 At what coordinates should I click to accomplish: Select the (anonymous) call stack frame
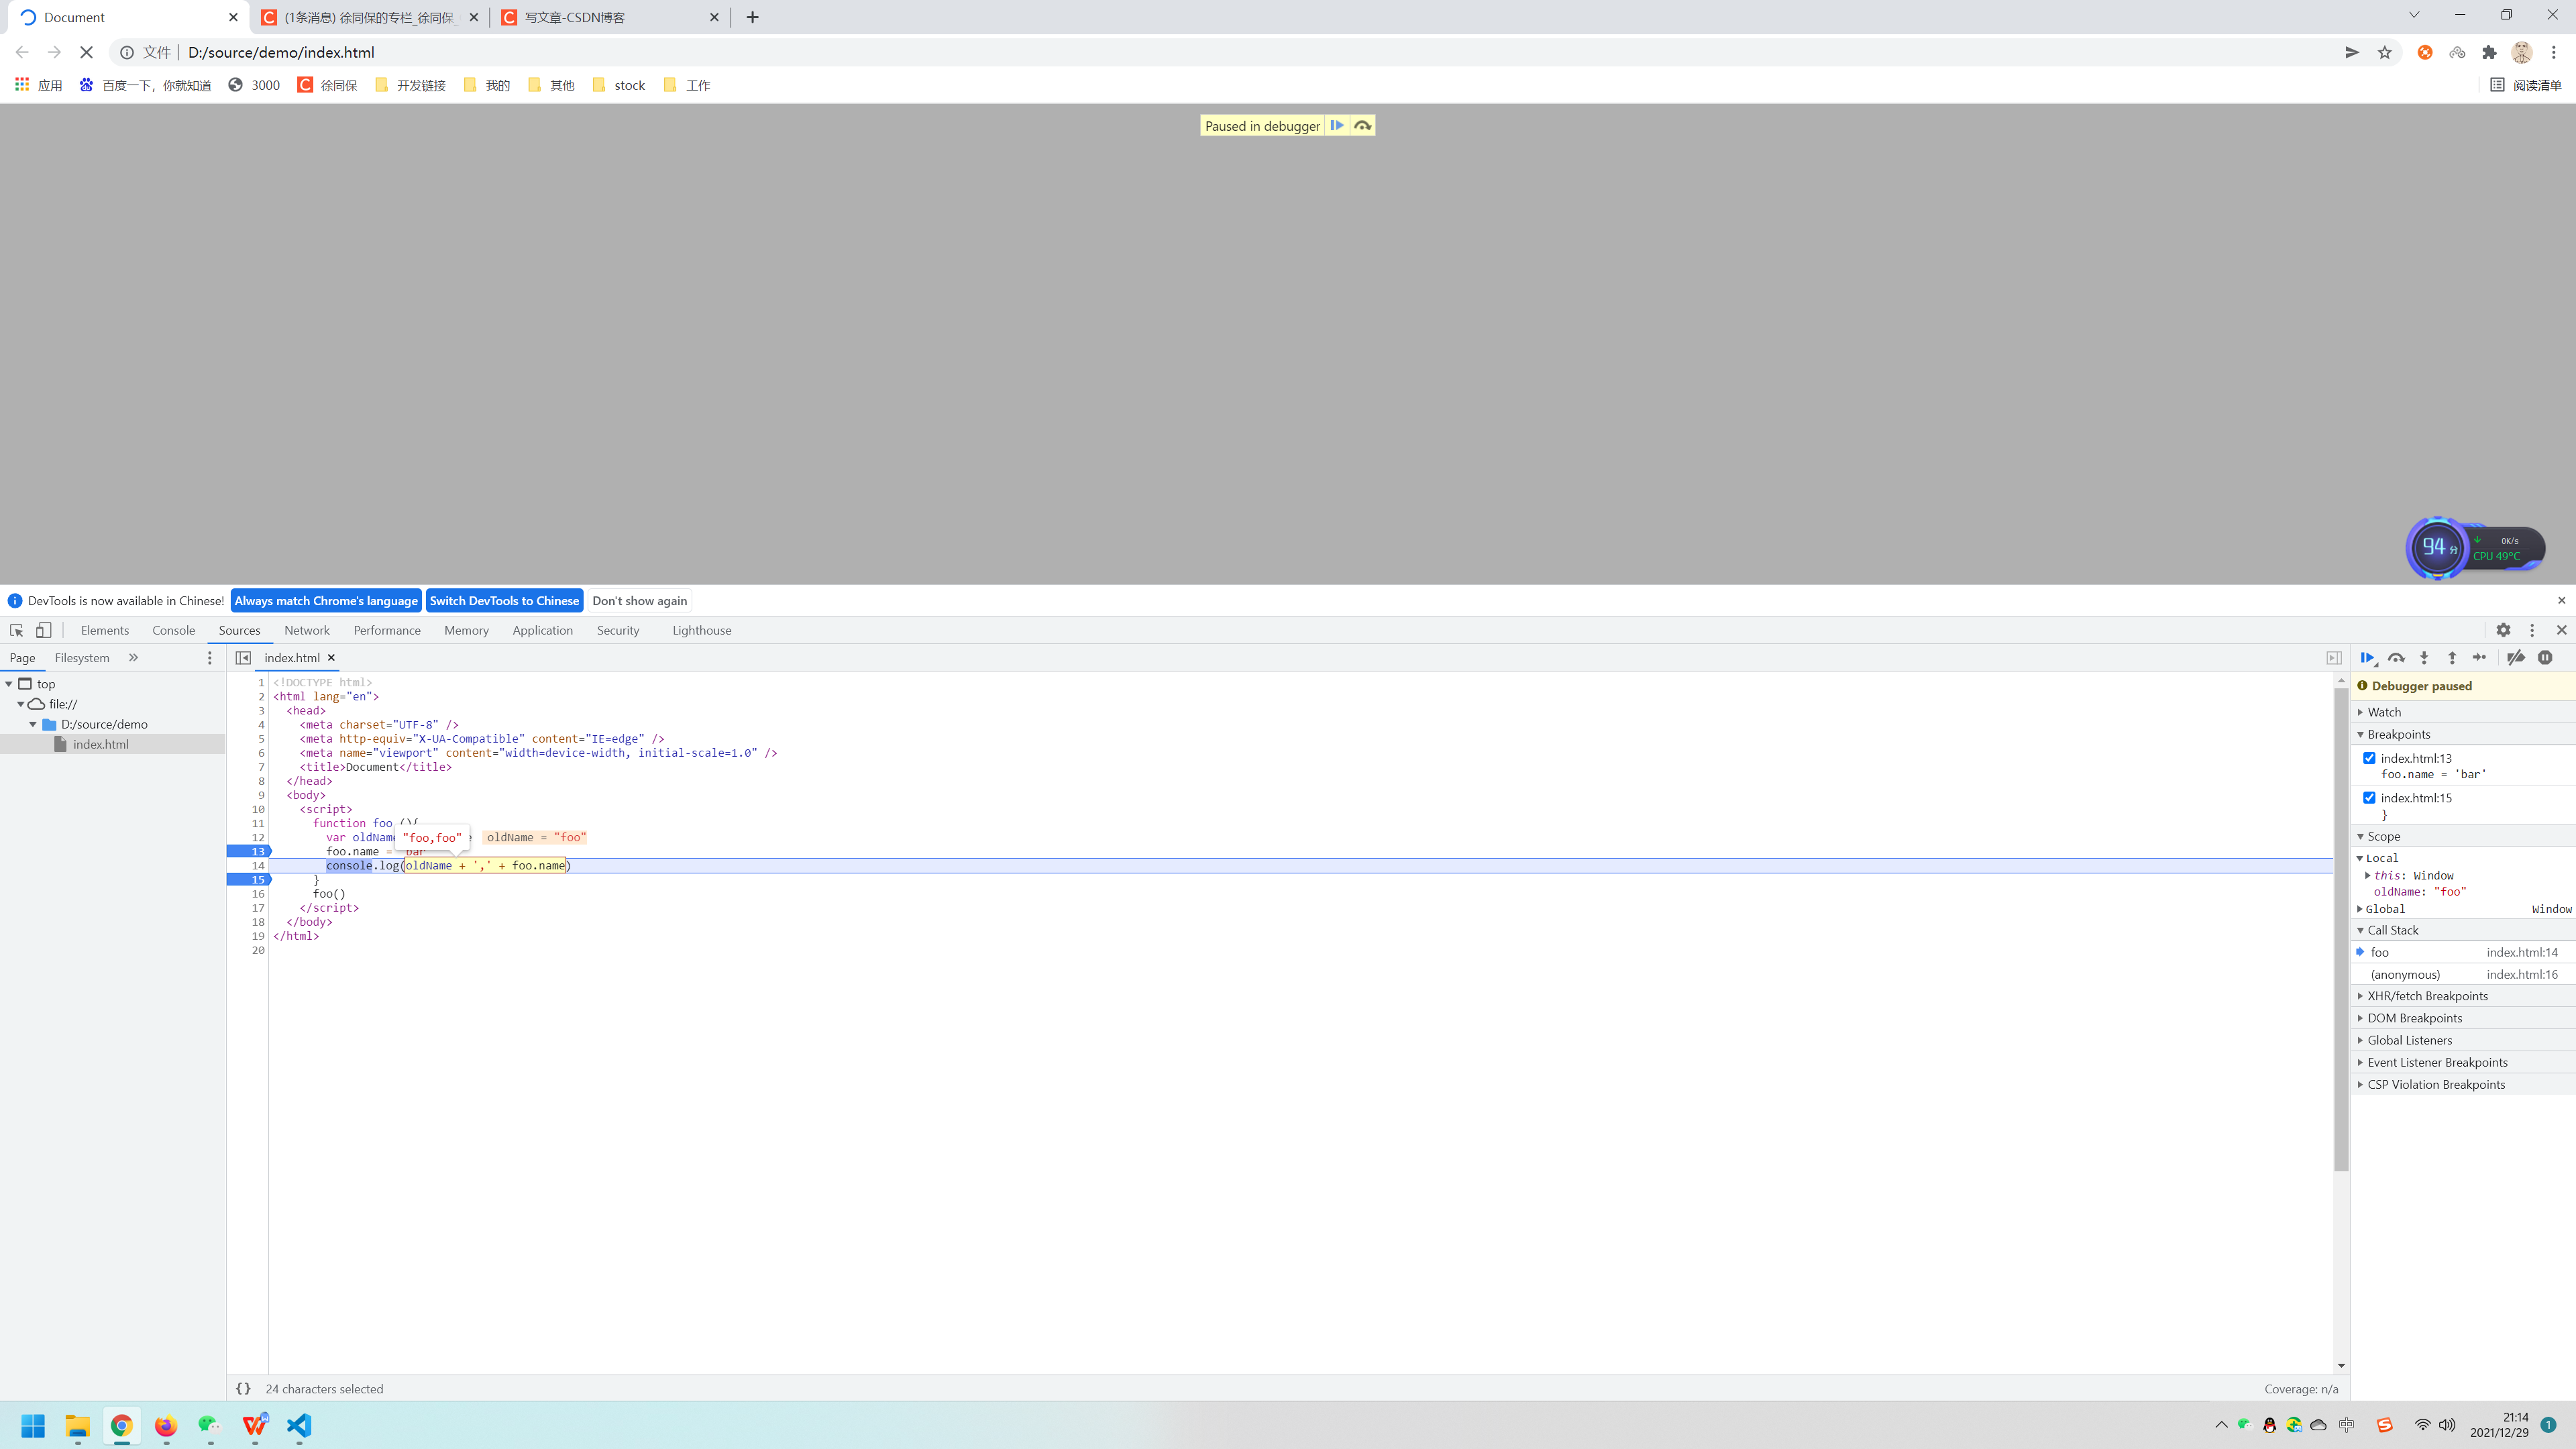pos(2405,974)
